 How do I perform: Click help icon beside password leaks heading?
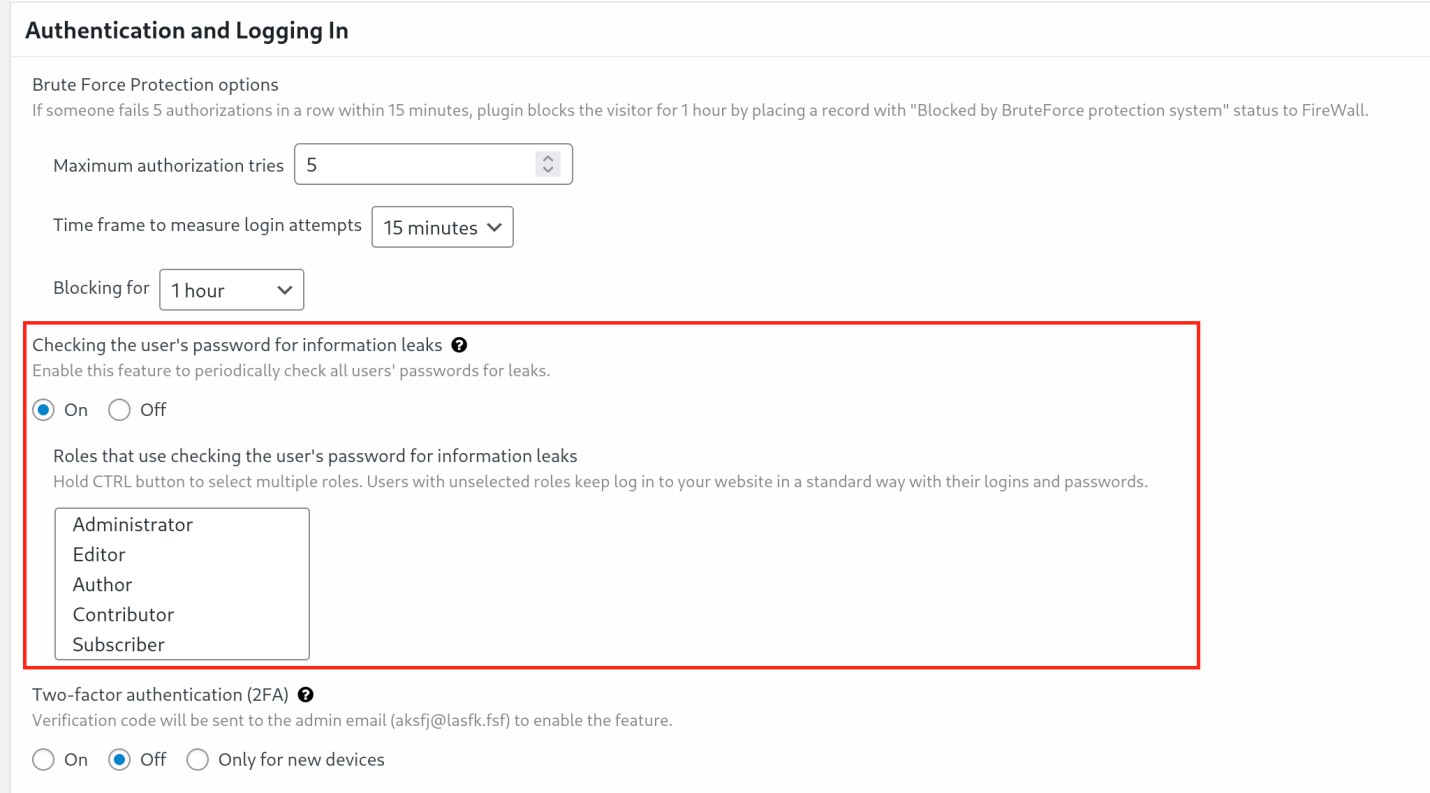pos(459,345)
